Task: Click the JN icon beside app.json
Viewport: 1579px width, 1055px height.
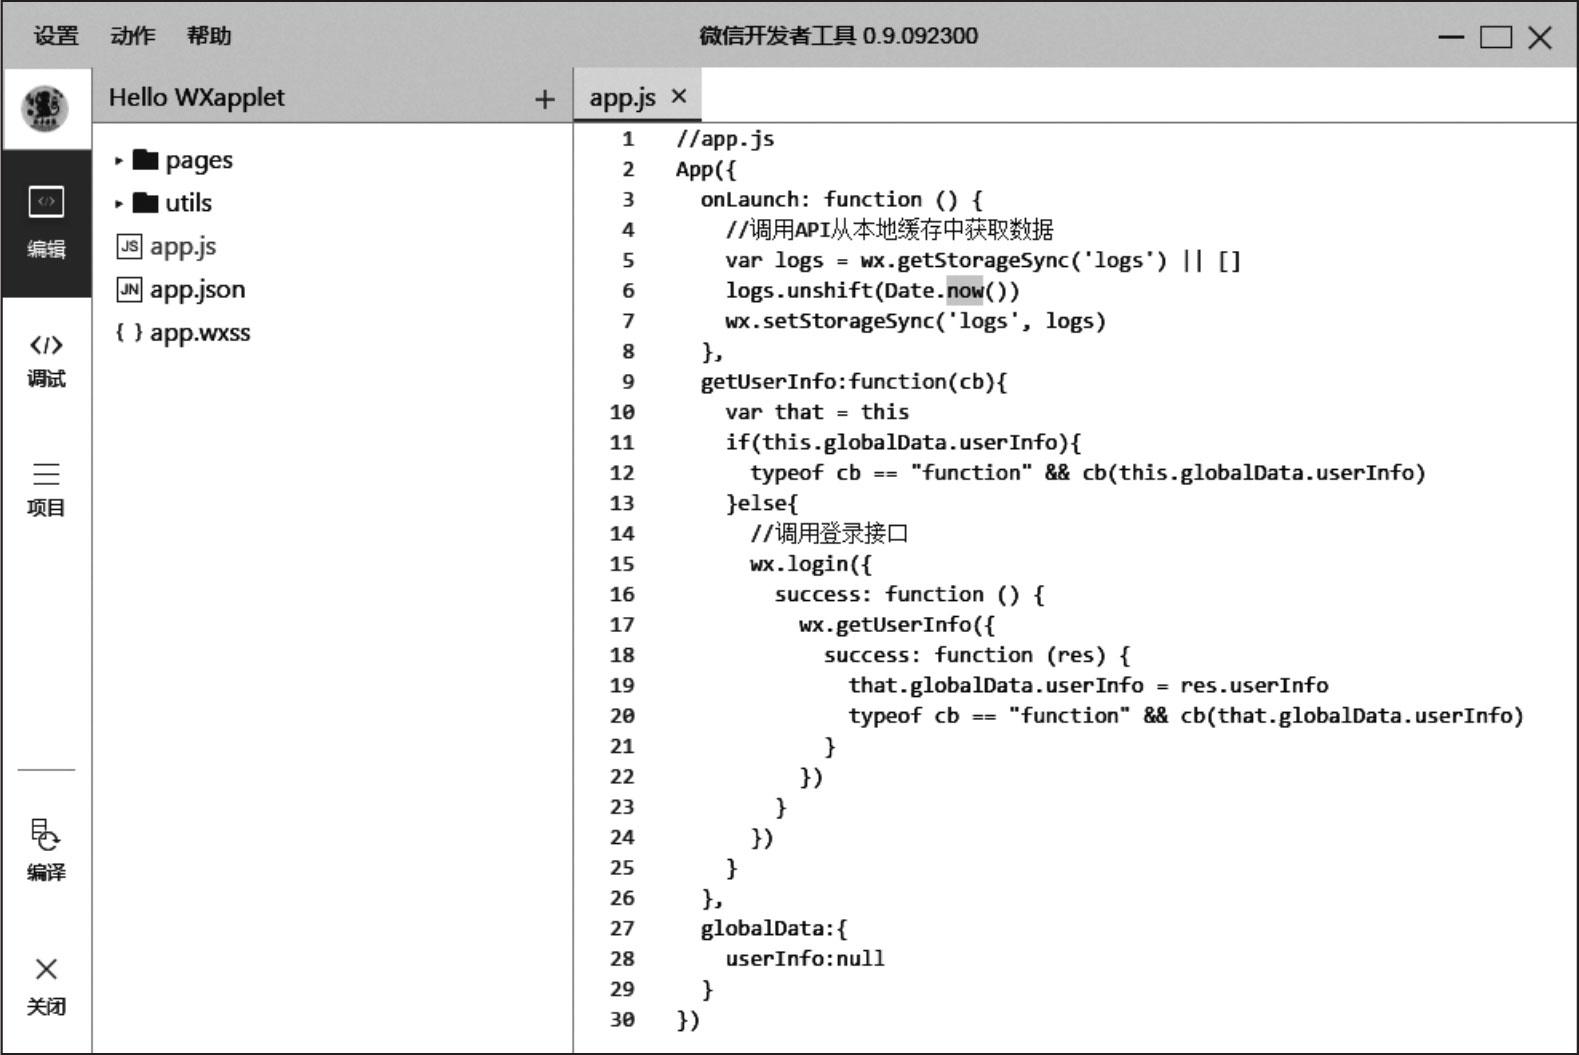Action: [129, 289]
